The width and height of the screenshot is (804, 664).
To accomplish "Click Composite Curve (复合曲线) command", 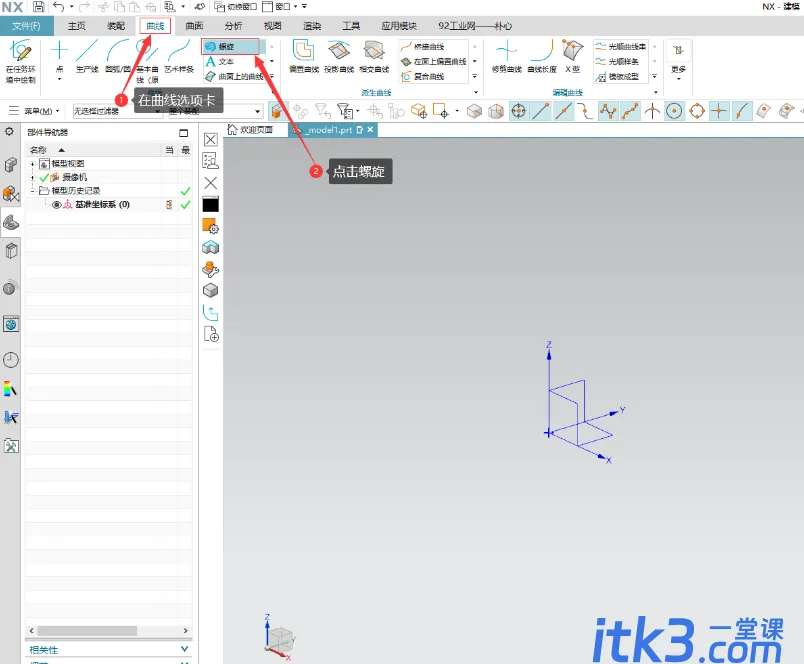I will (x=423, y=76).
